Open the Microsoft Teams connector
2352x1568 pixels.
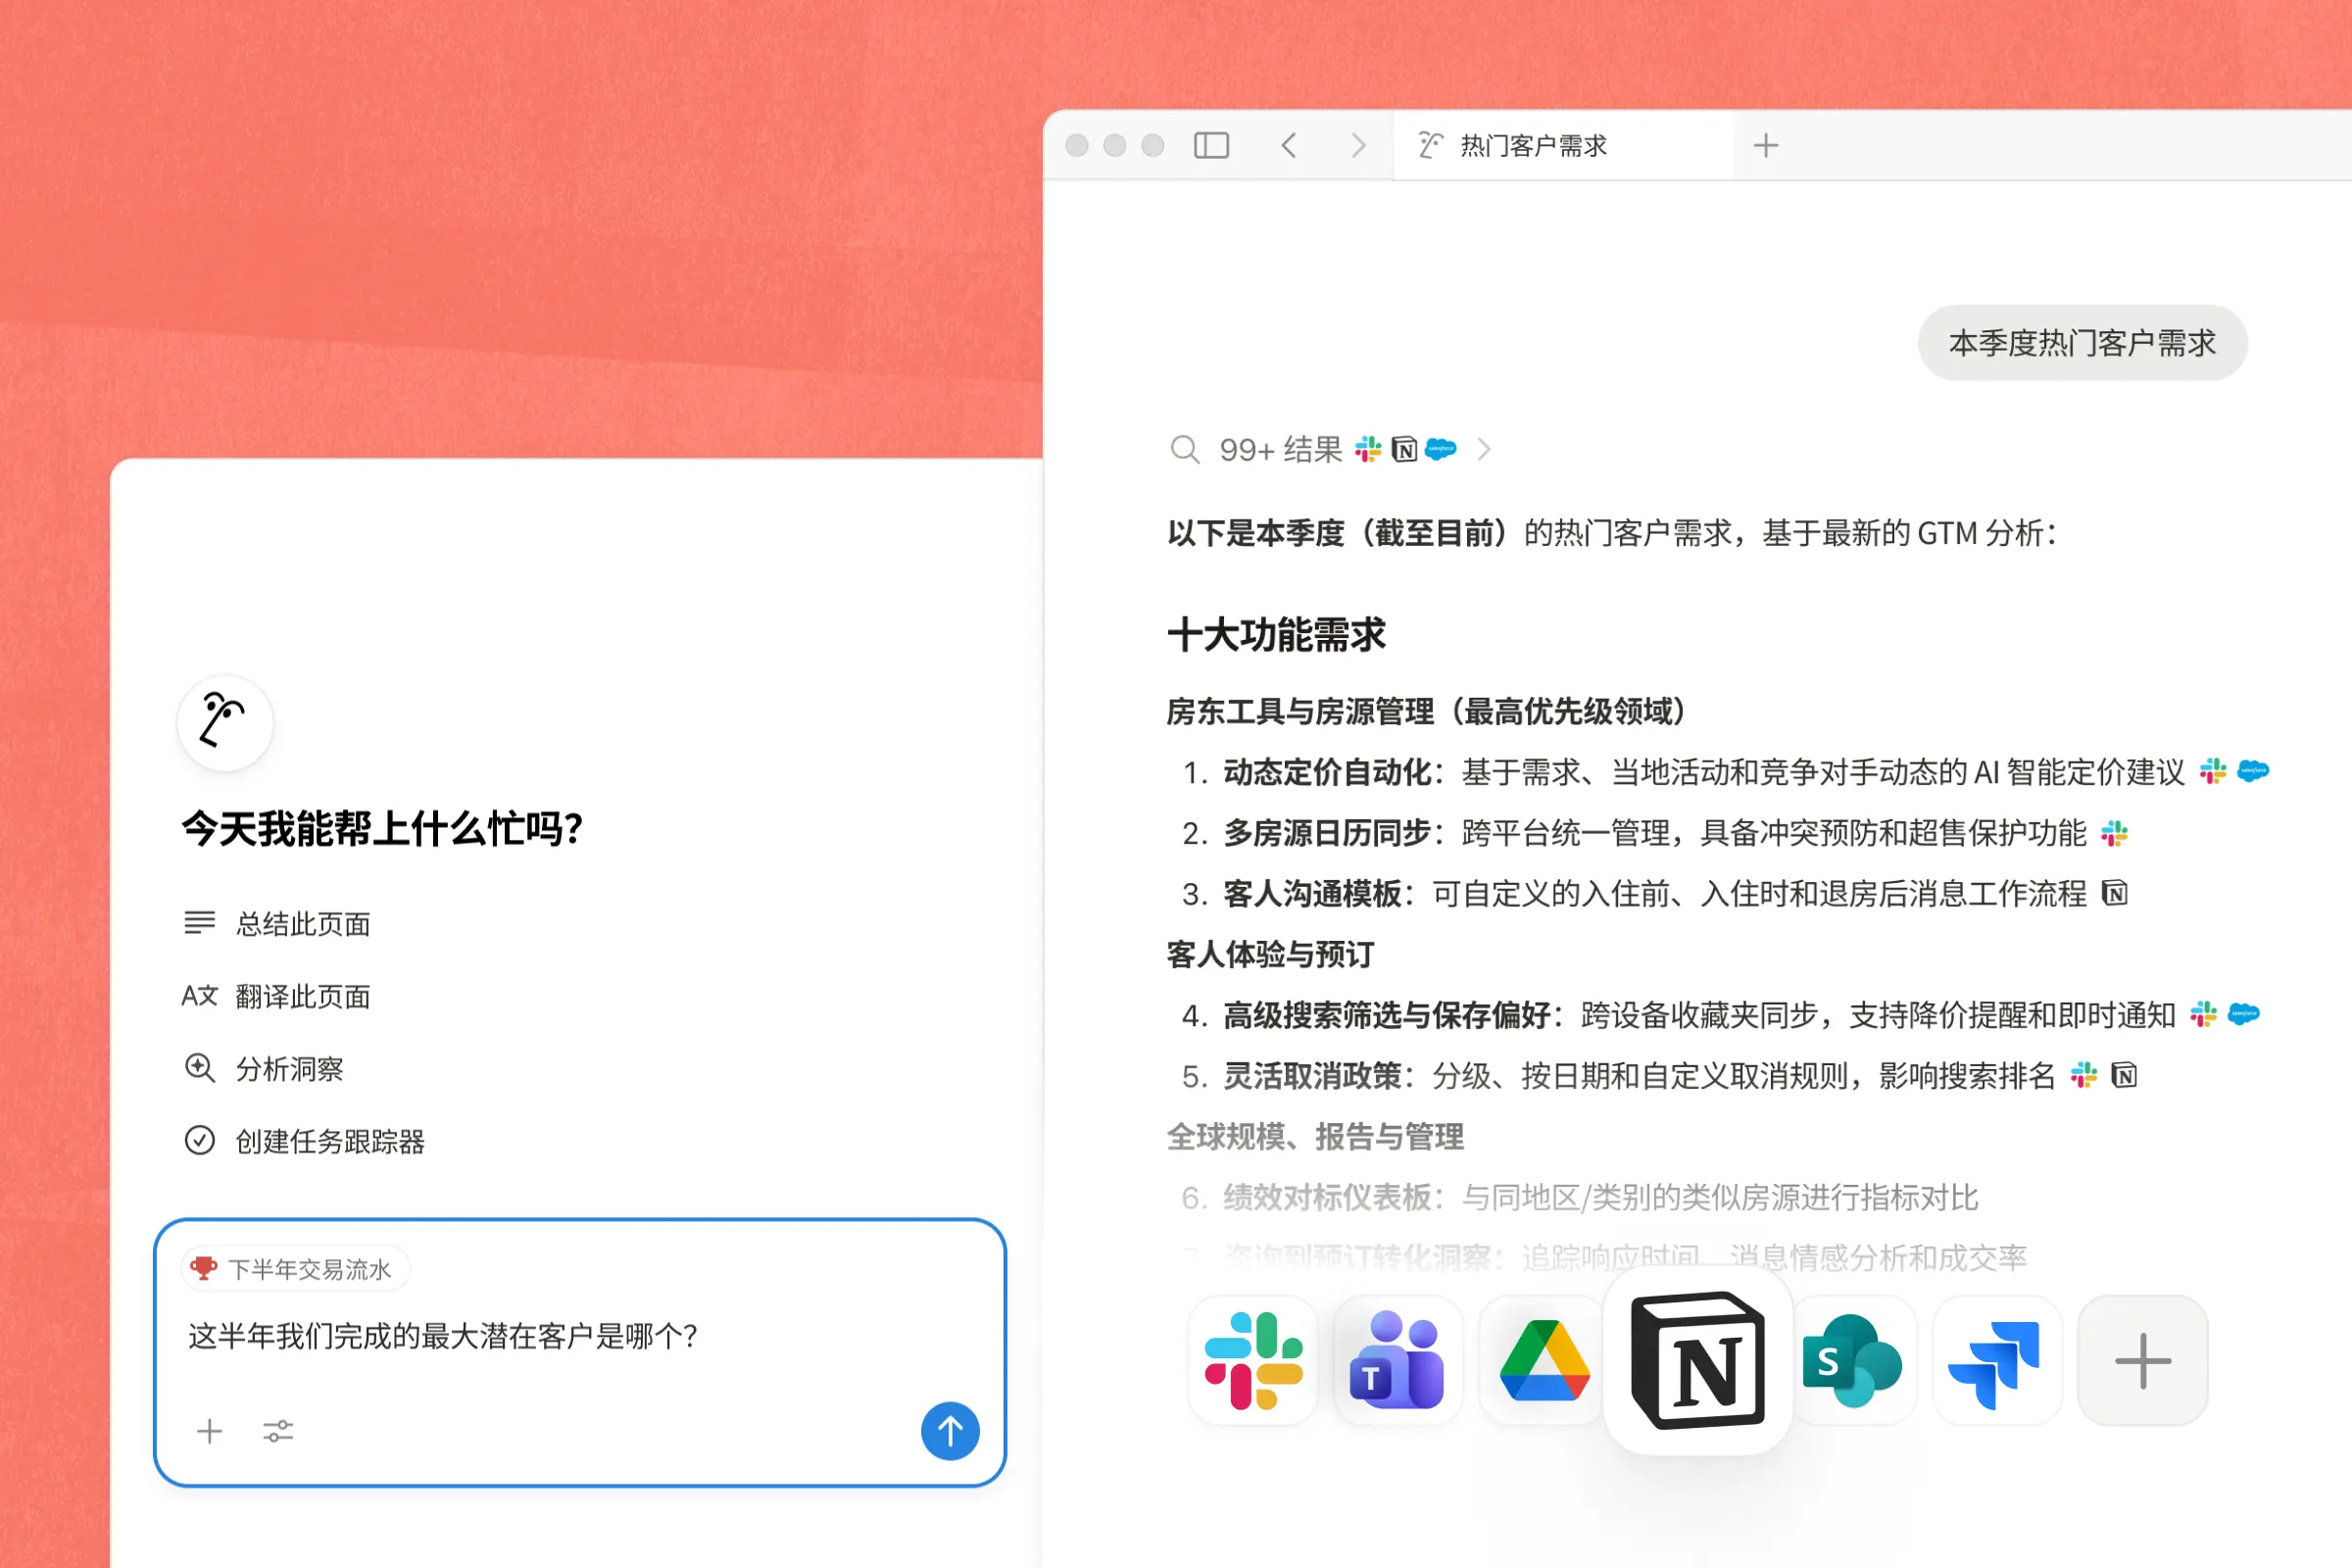click(x=1397, y=1360)
